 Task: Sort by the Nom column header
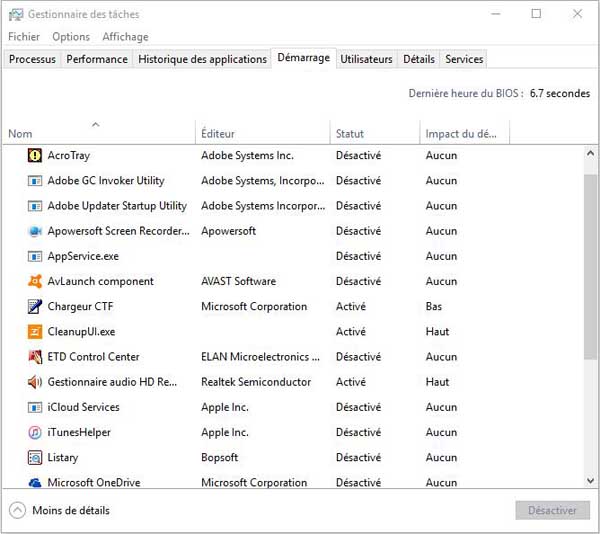(99, 133)
